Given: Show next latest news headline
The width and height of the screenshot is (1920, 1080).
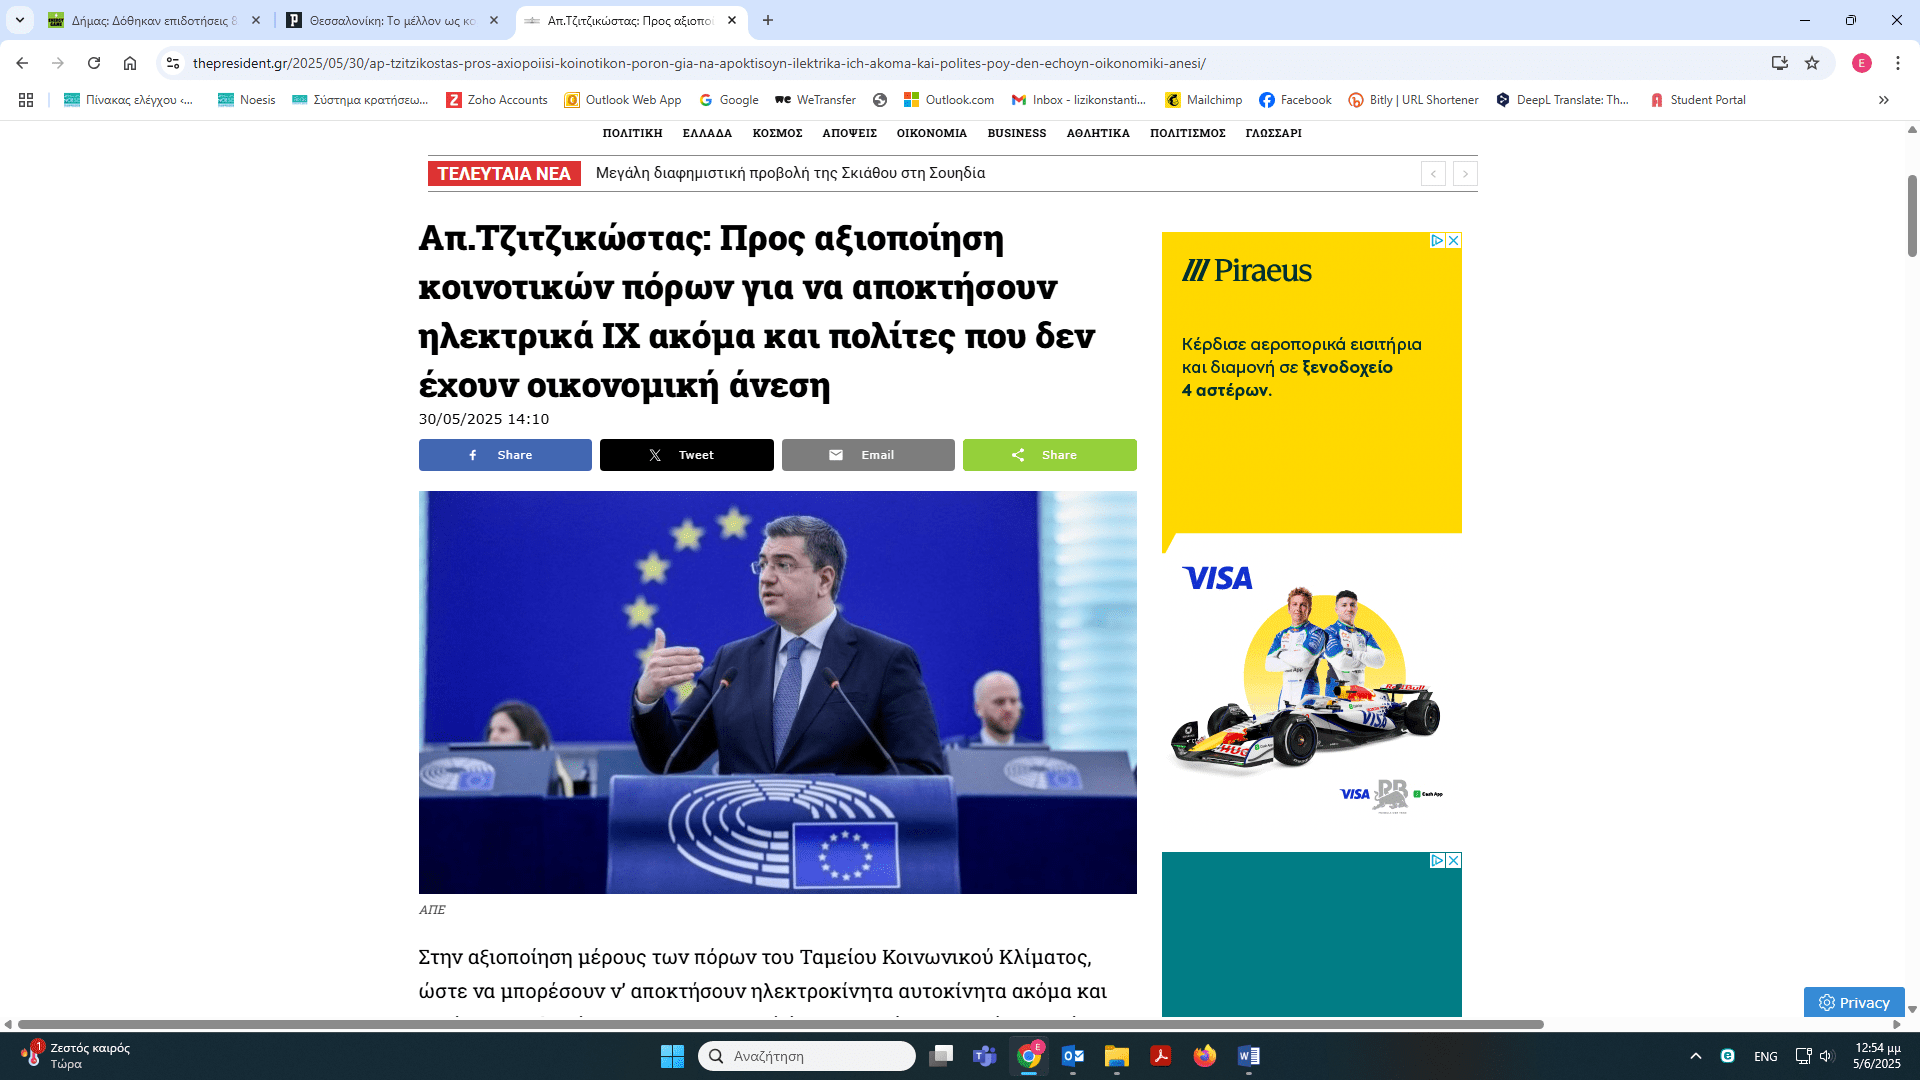Looking at the screenshot, I should 1465,174.
